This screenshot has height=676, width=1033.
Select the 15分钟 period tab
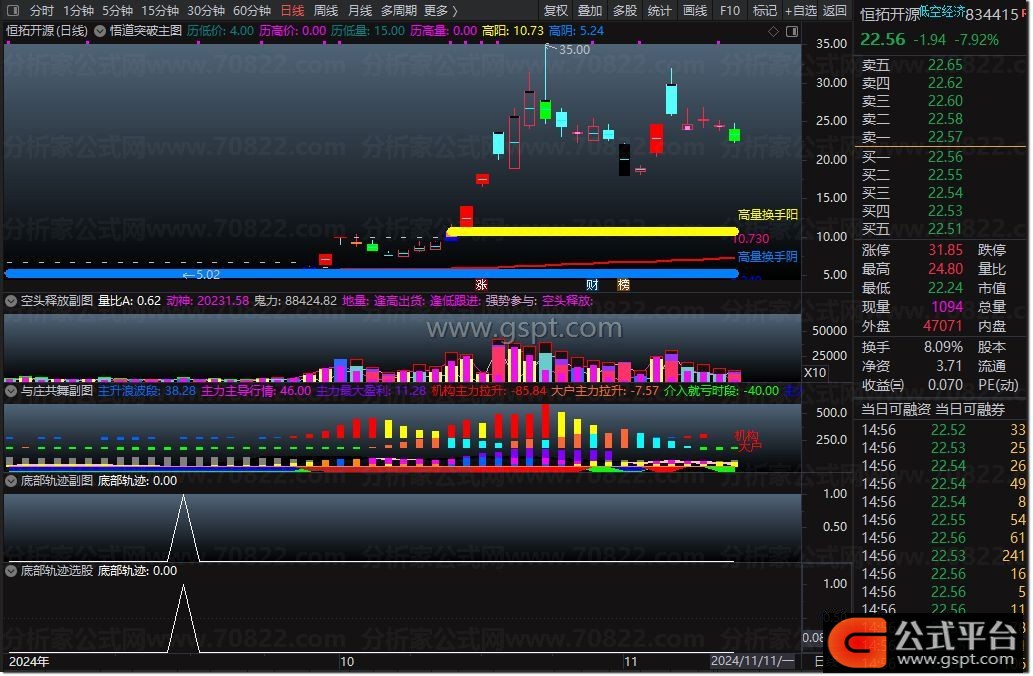(x=159, y=11)
